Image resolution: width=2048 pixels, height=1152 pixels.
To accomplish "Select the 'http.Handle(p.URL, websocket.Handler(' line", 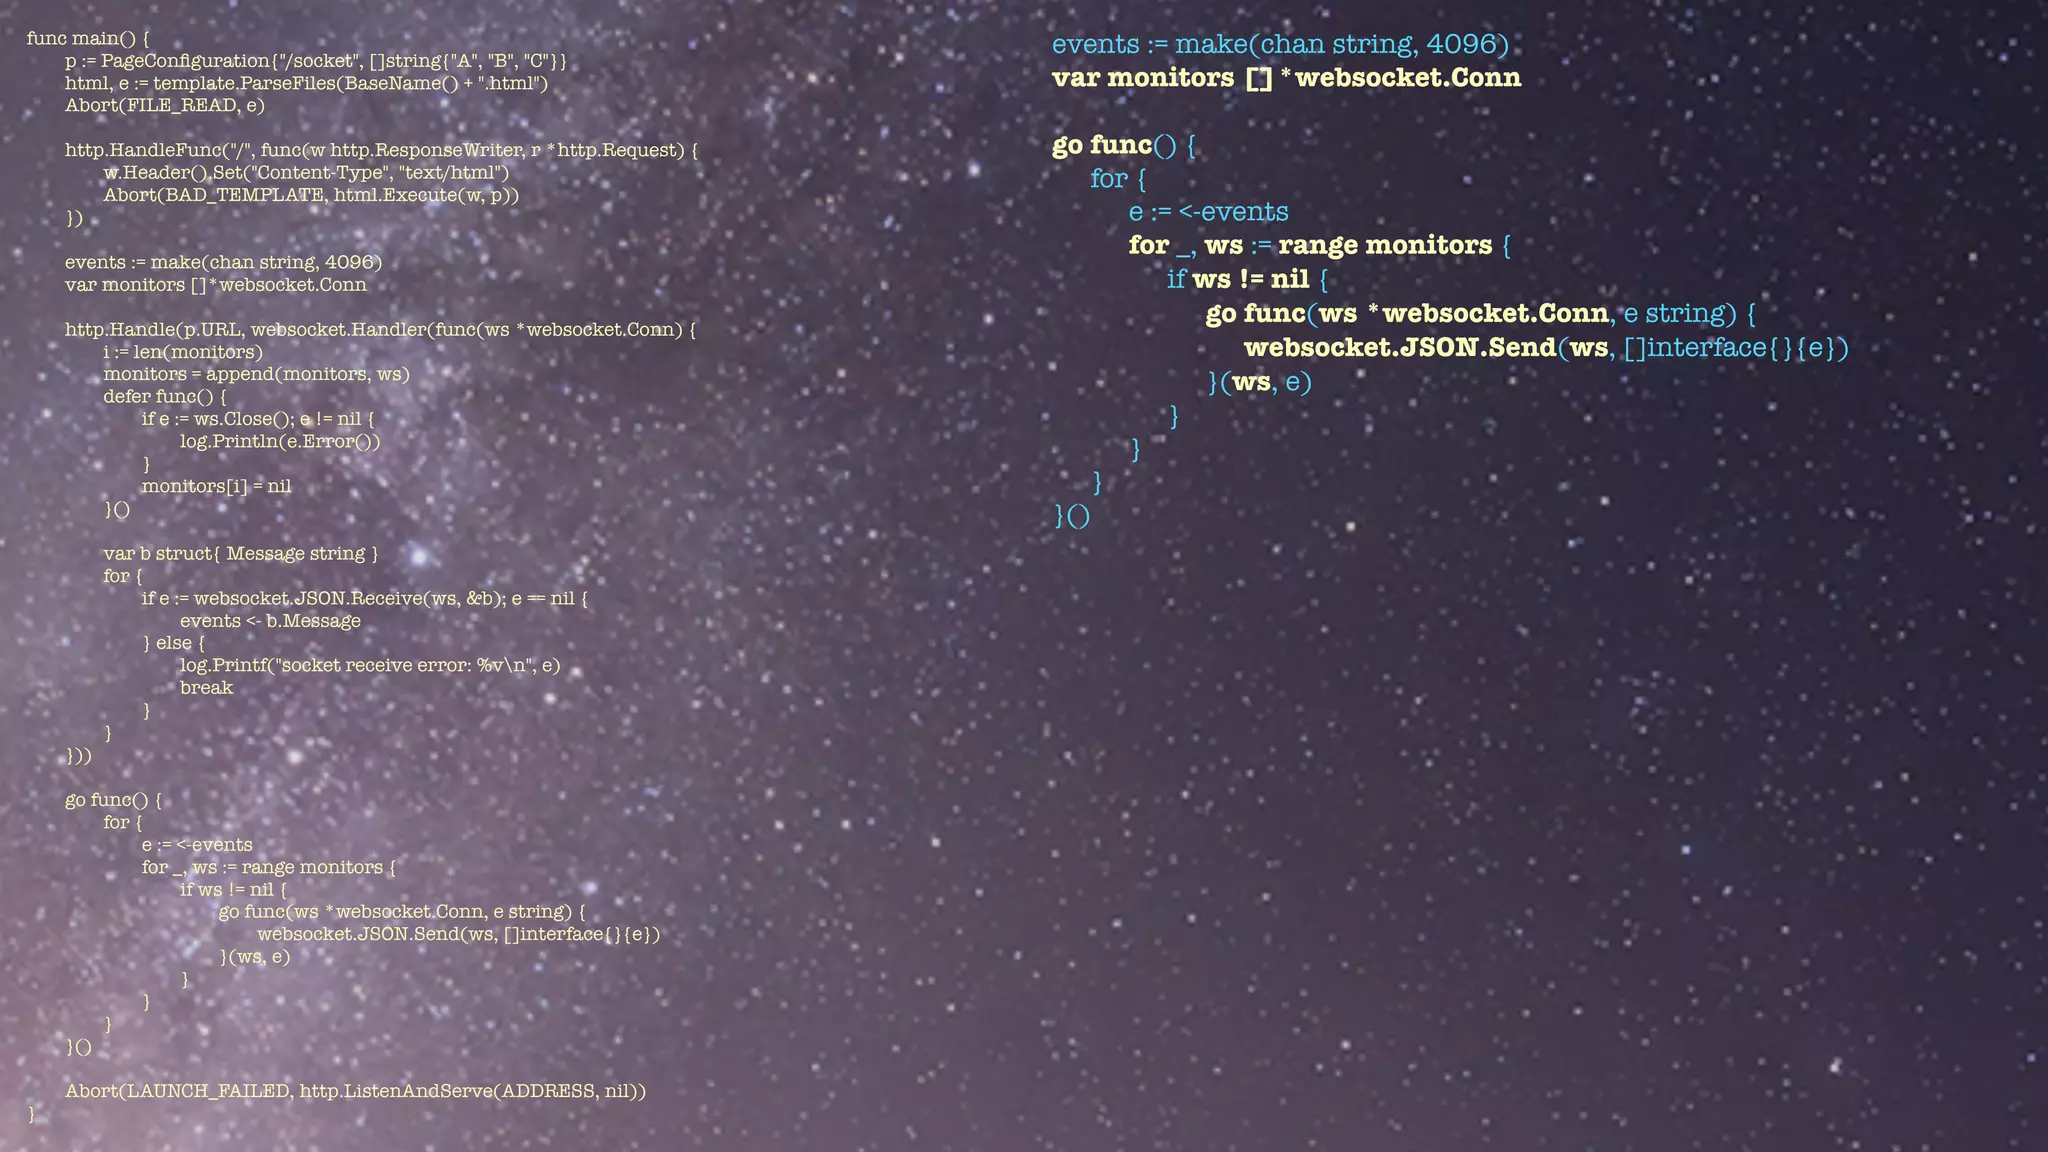I will point(381,329).
